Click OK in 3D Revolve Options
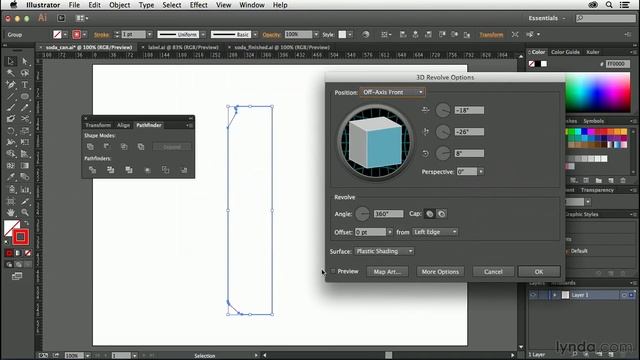The width and height of the screenshot is (640, 360). point(539,271)
